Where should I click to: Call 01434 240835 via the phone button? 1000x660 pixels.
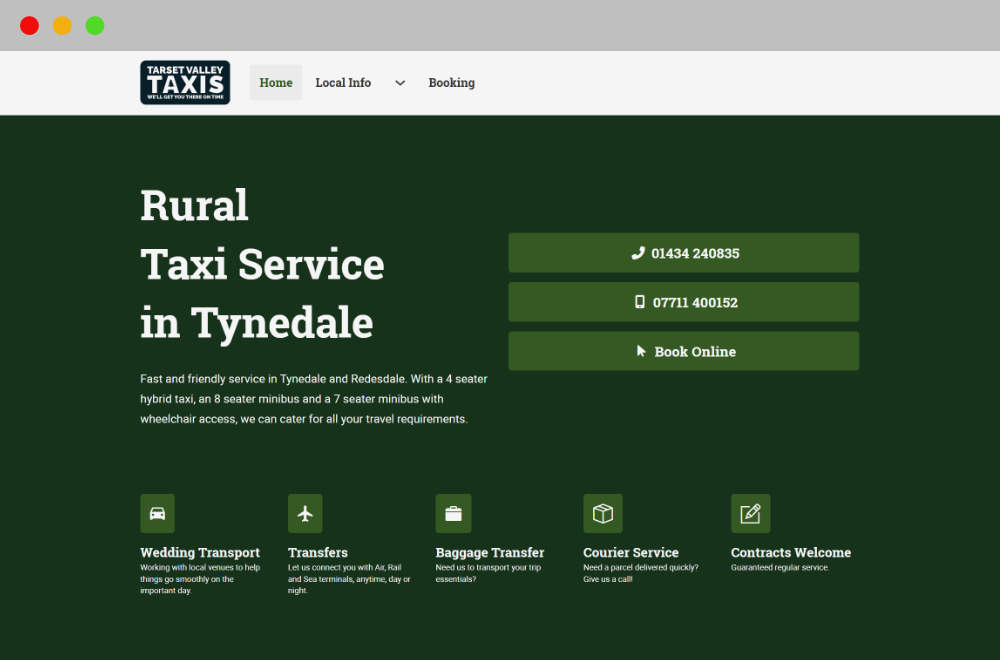click(x=683, y=253)
